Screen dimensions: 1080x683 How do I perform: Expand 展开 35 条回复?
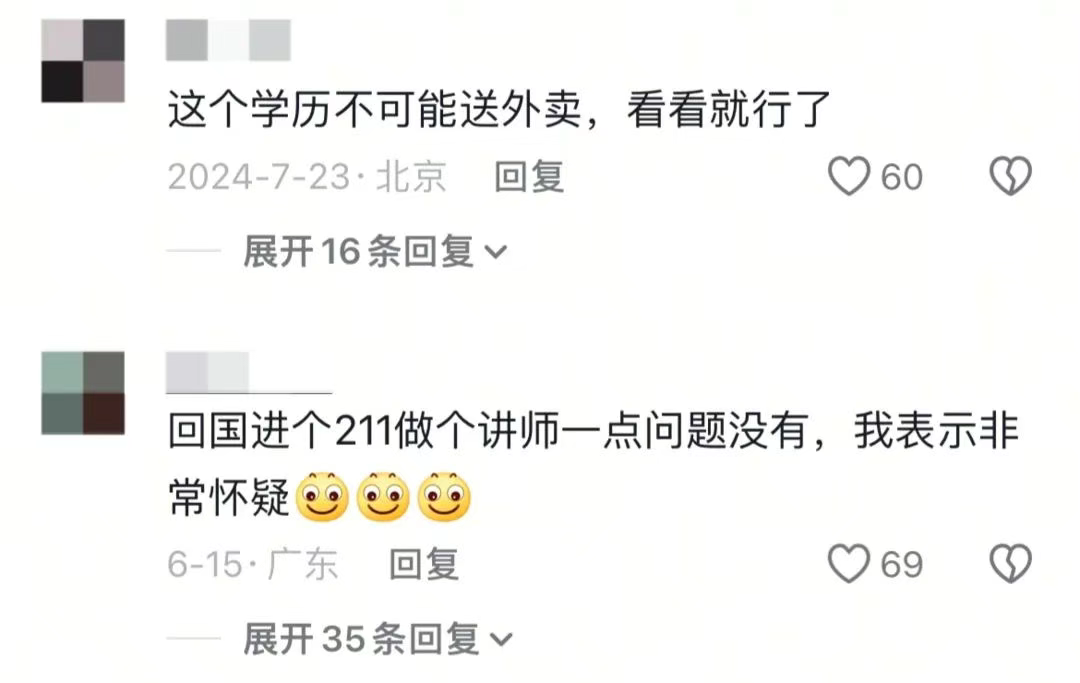point(377,639)
